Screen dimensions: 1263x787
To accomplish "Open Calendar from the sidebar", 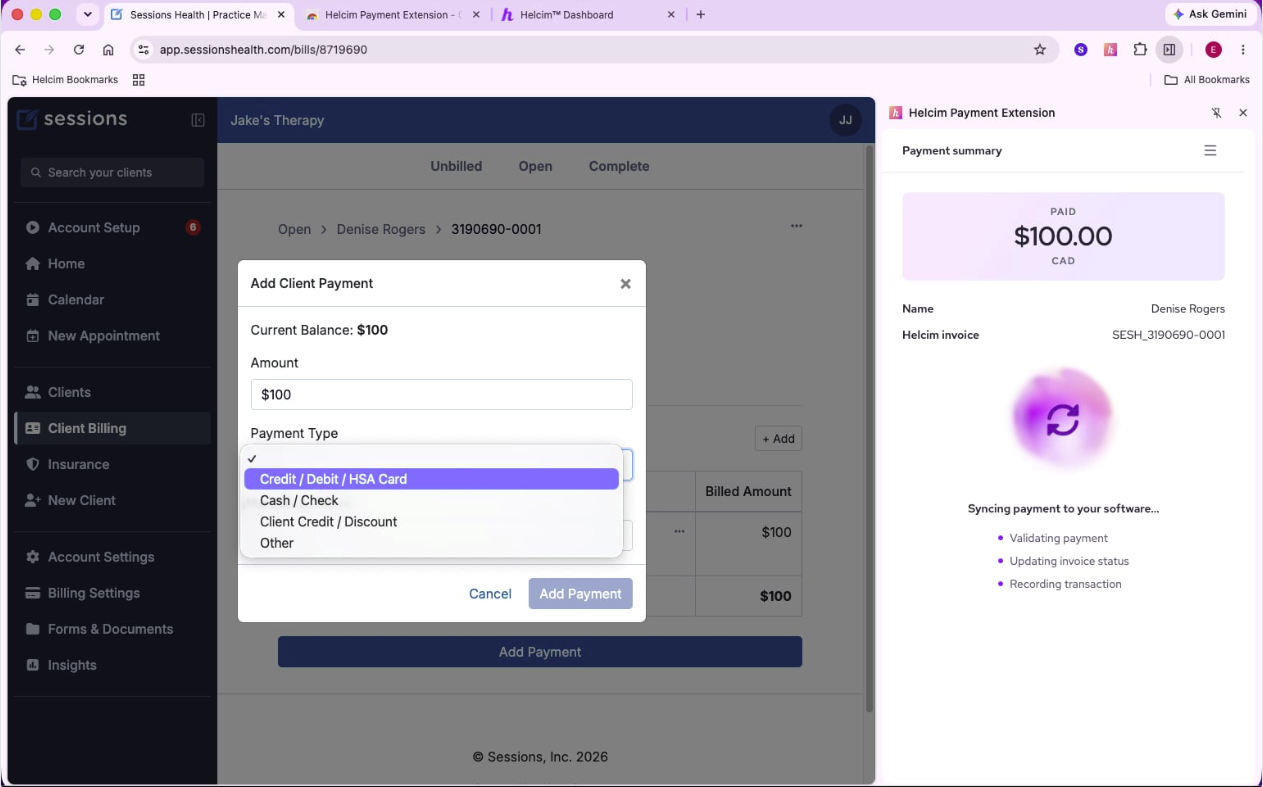I will coord(112,299).
